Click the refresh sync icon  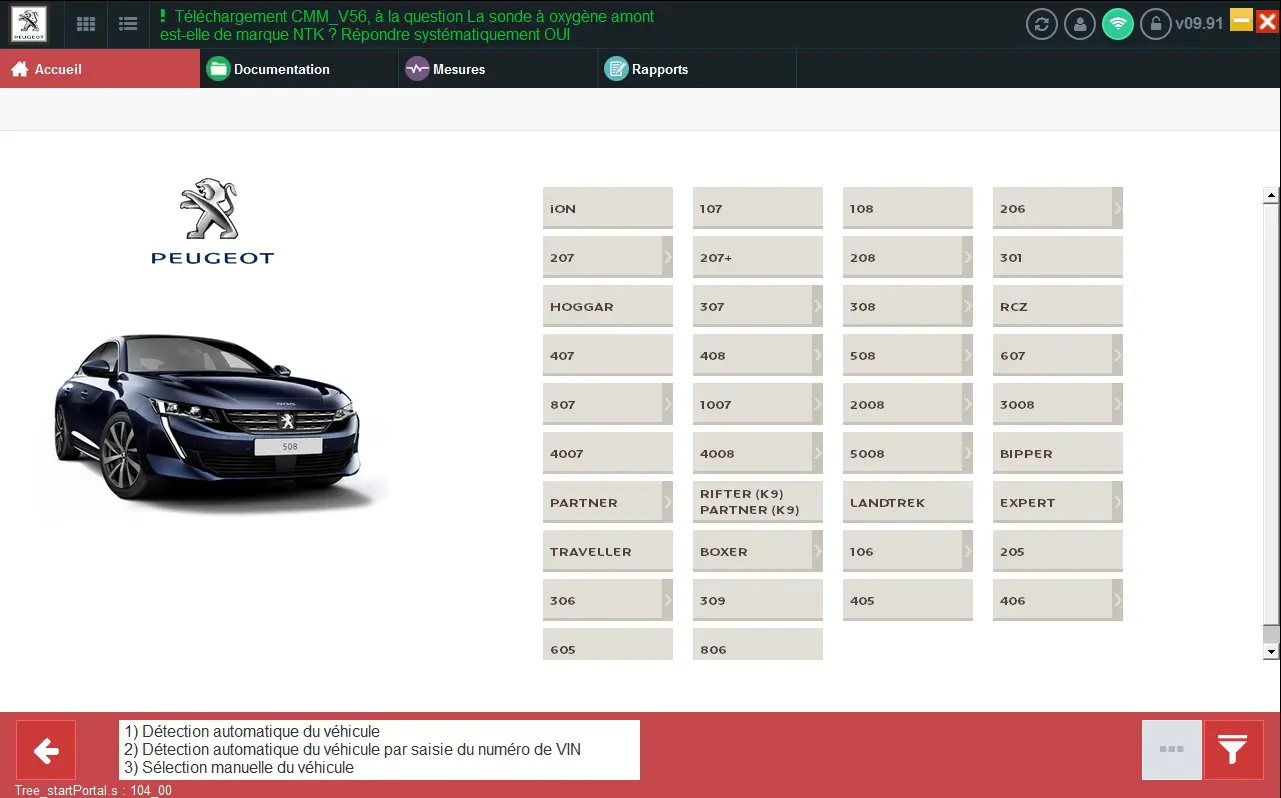(1041, 24)
